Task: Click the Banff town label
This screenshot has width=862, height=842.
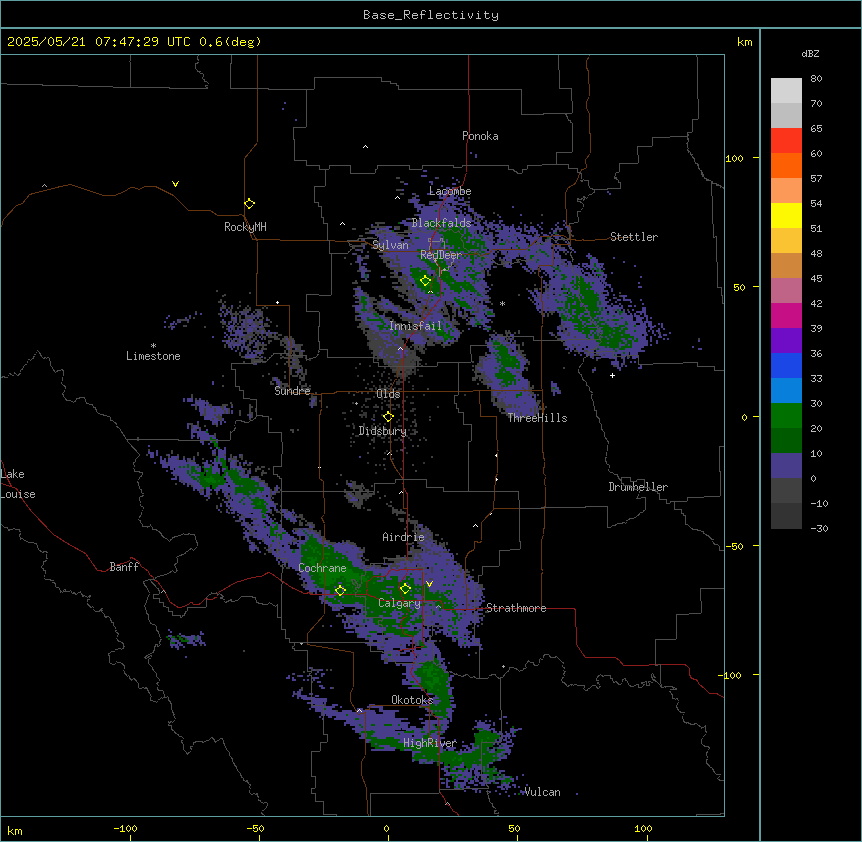Action: click(124, 567)
